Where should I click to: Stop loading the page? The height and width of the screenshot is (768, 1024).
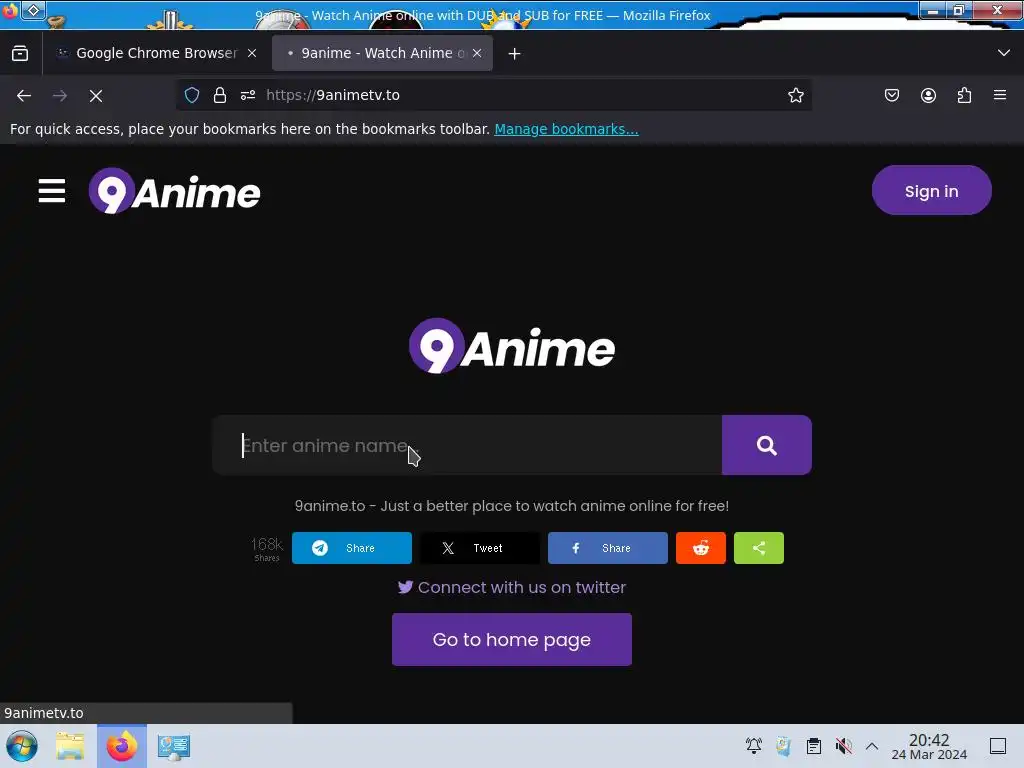pos(96,95)
